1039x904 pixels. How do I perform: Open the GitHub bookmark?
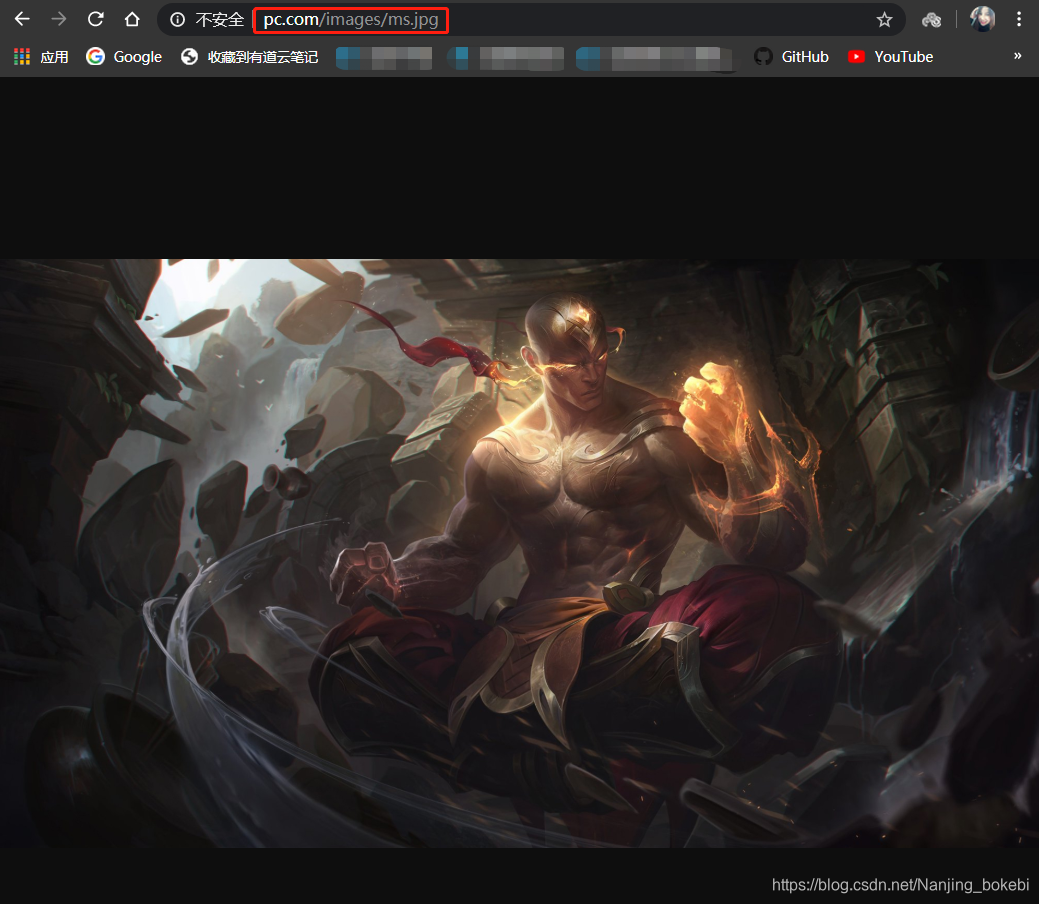click(x=792, y=57)
